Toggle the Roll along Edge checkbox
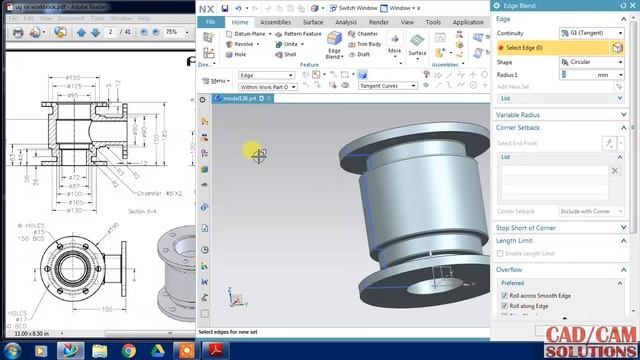Image resolution: width=640 pixels, height=360 pixels. pos(504,306)
